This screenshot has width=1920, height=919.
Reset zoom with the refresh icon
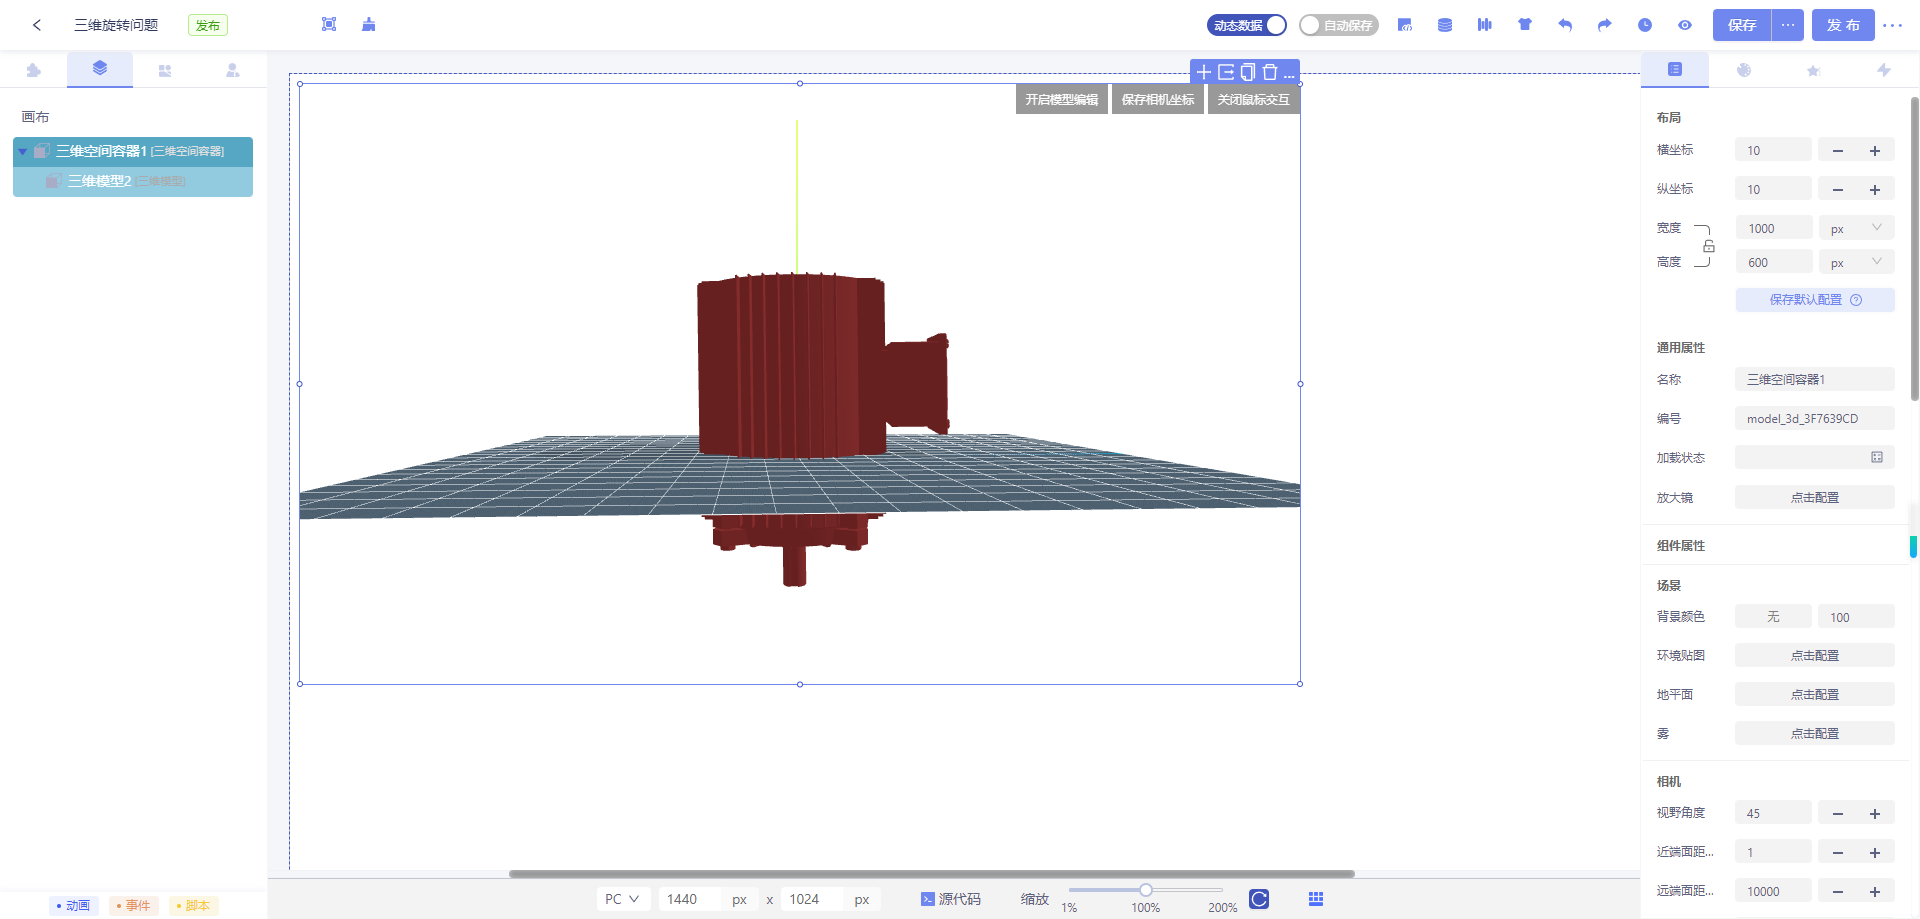(x=1259, y=899)
